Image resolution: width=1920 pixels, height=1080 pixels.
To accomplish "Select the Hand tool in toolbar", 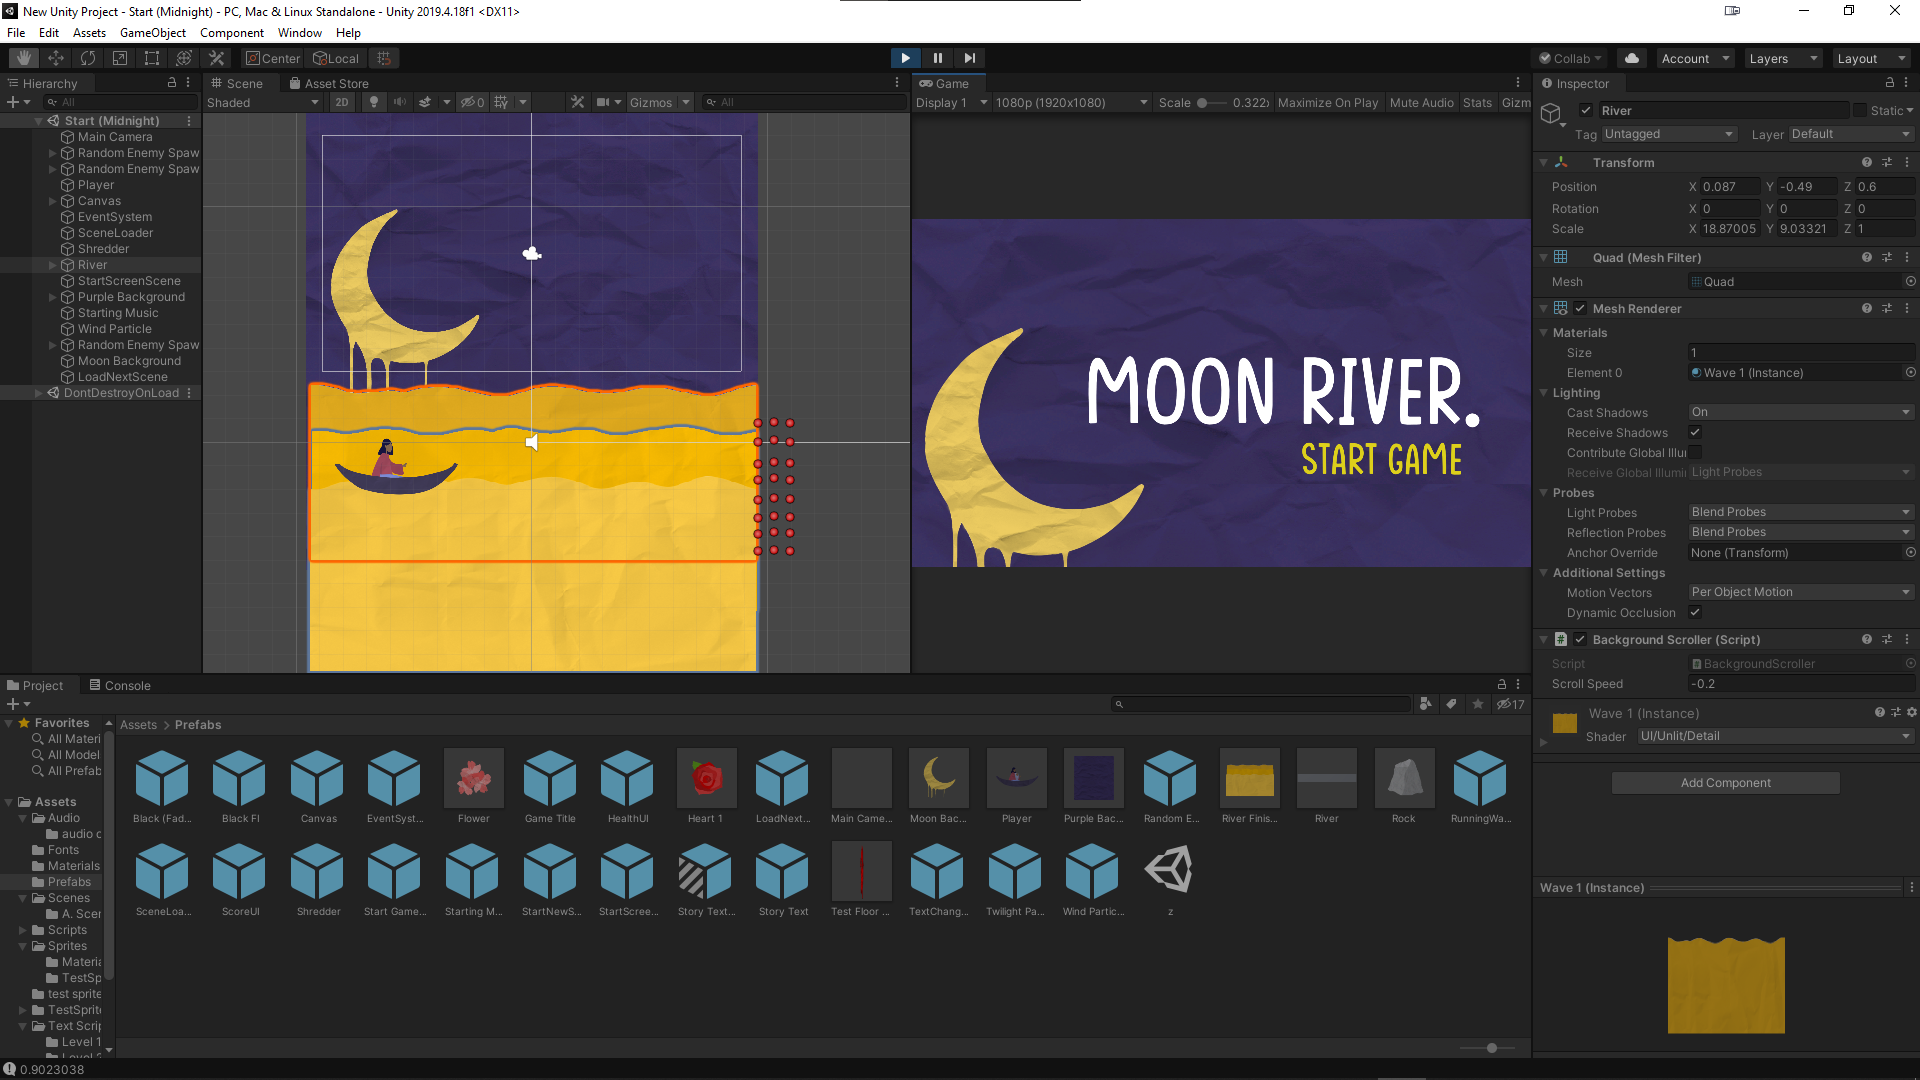I will 24,58.
